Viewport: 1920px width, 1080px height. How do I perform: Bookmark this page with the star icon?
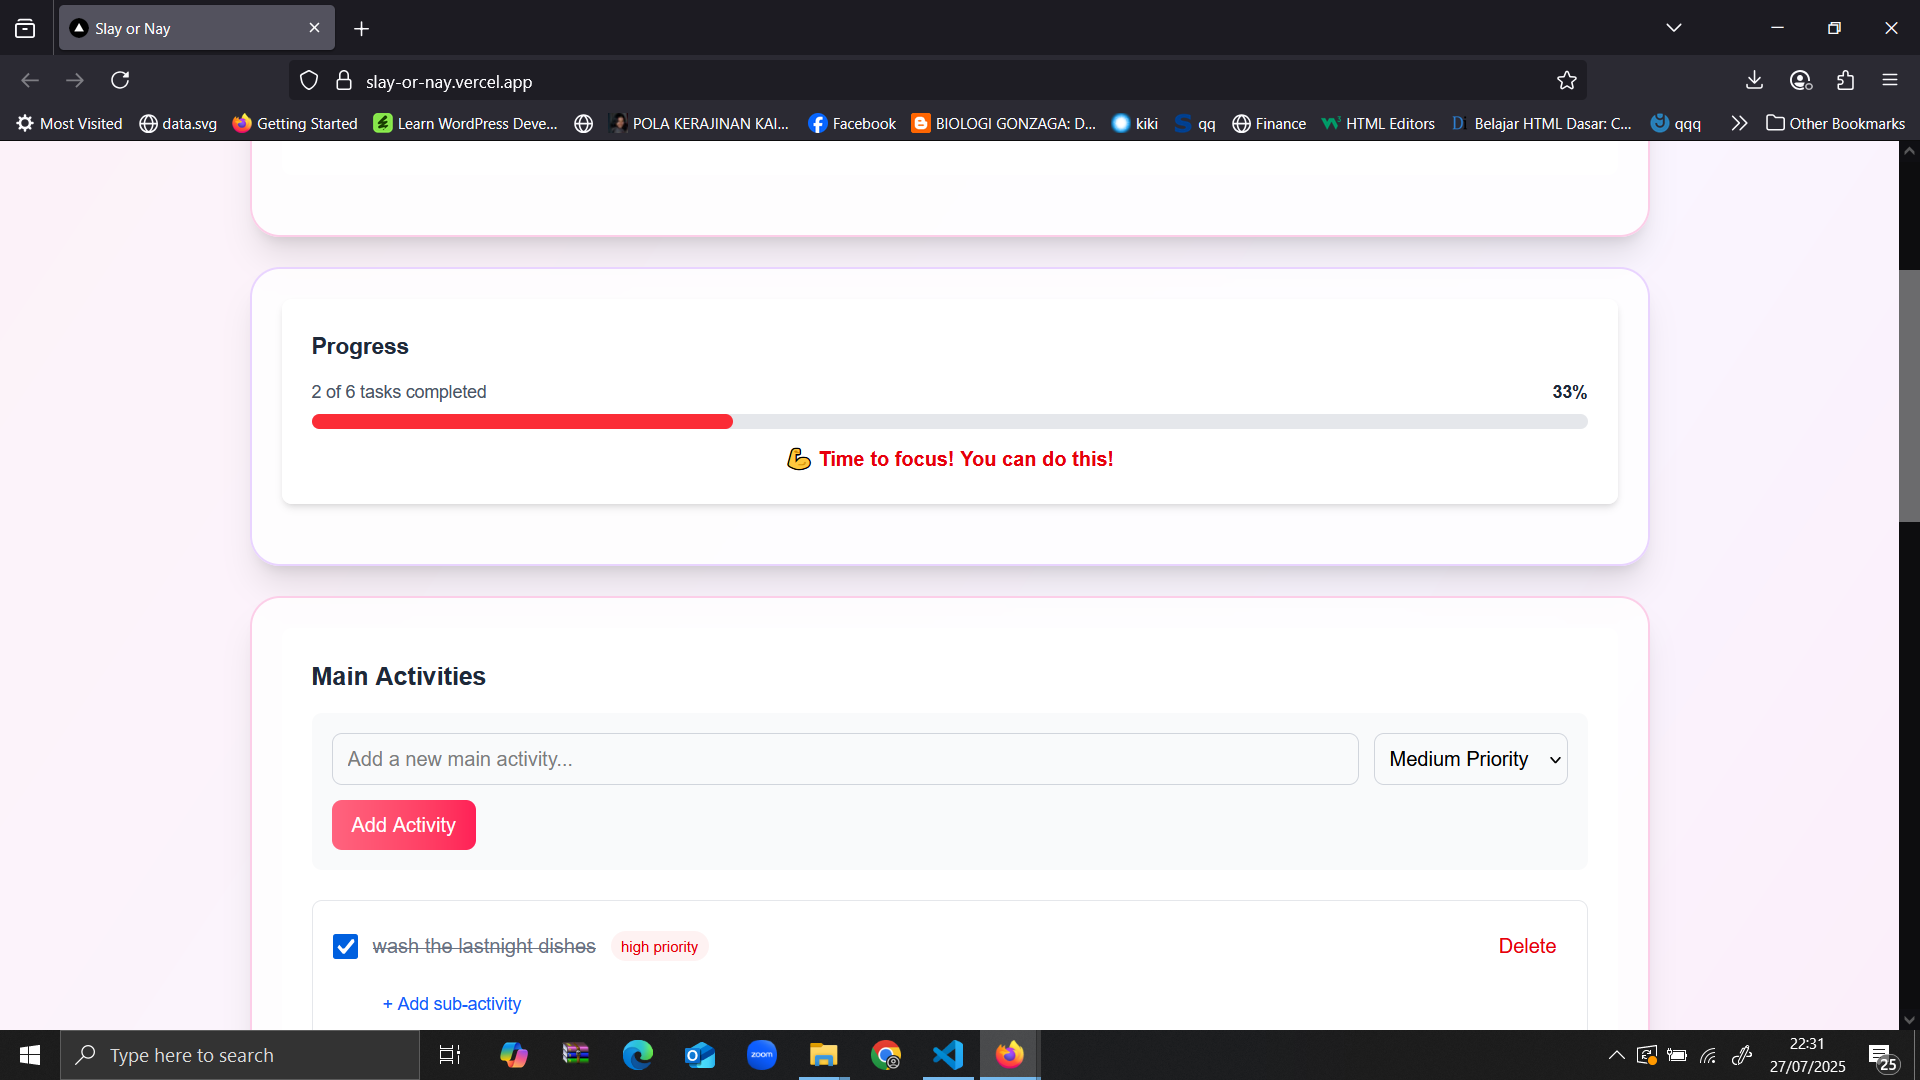click(1566, 81)
